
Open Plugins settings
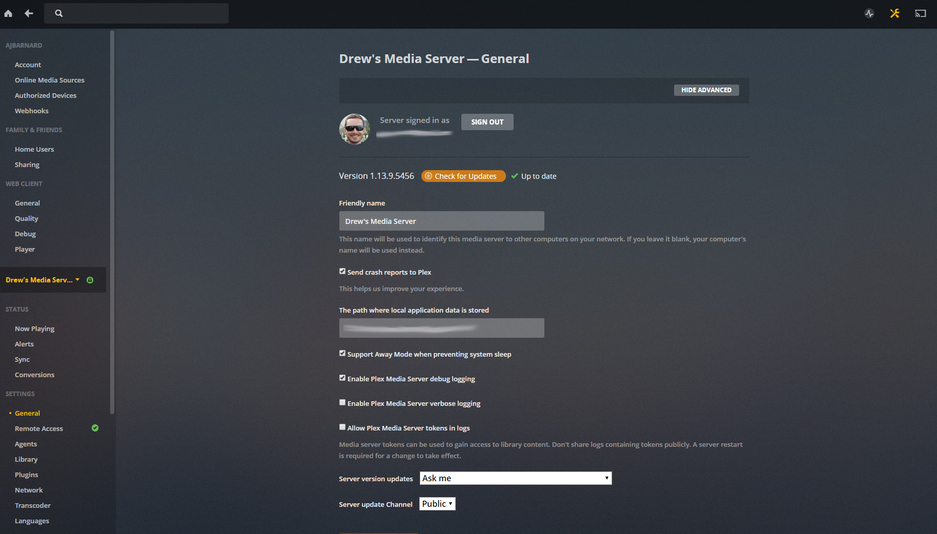(x=26, y=475)
